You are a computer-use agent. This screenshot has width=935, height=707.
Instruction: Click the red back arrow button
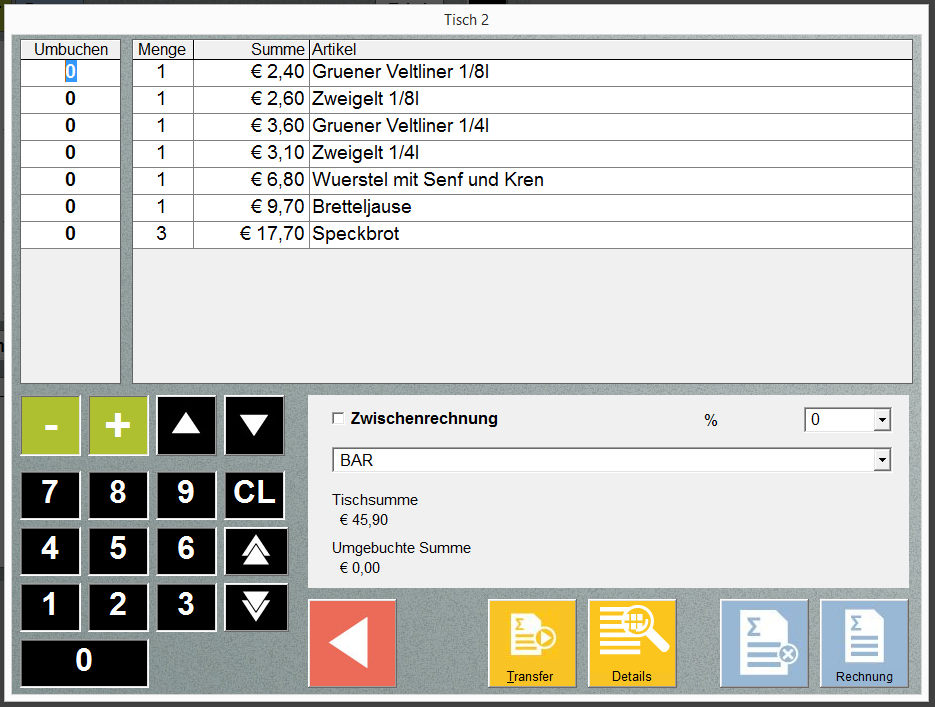pos(352,643)
